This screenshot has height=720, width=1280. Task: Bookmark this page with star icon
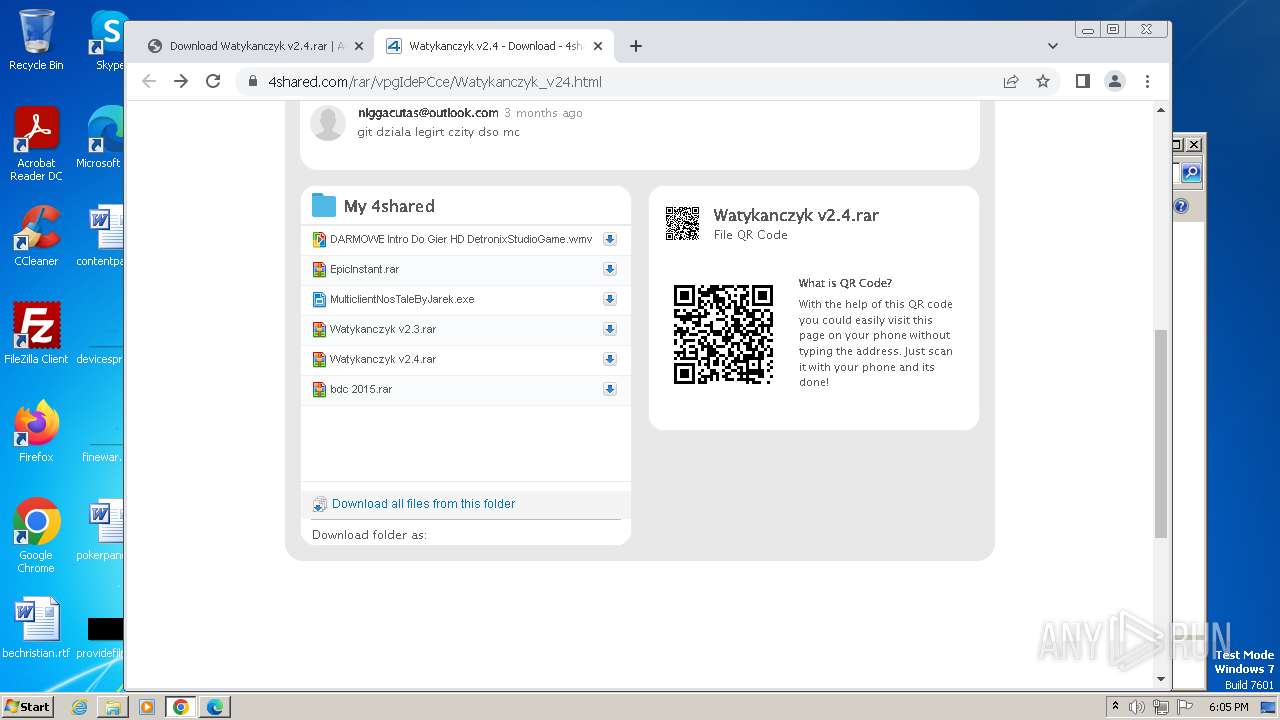1043,82
